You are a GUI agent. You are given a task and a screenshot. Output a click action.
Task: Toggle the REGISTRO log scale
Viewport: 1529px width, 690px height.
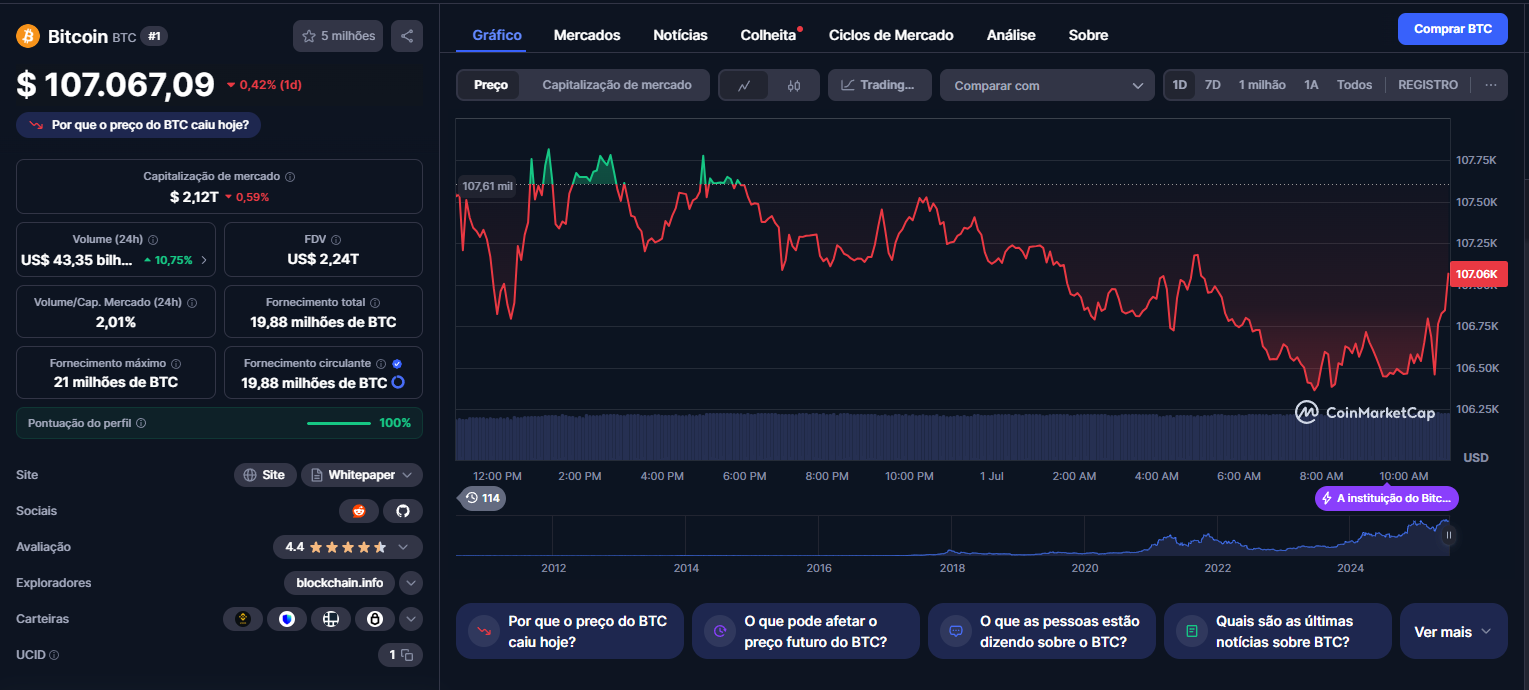point(1428,85)
